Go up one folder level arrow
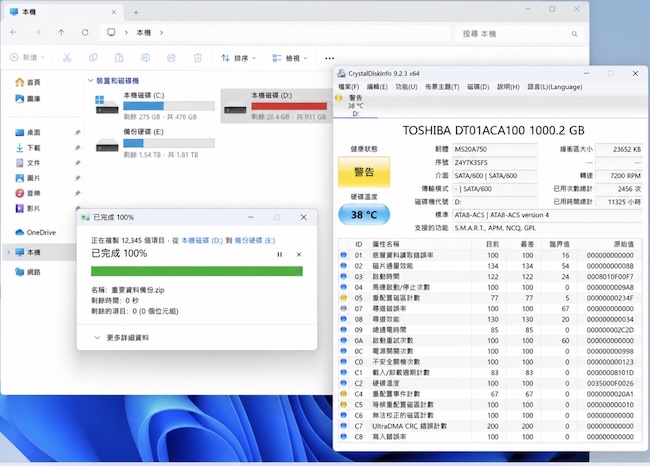This screenshot has height=466, width=650. tap(61, 32)
